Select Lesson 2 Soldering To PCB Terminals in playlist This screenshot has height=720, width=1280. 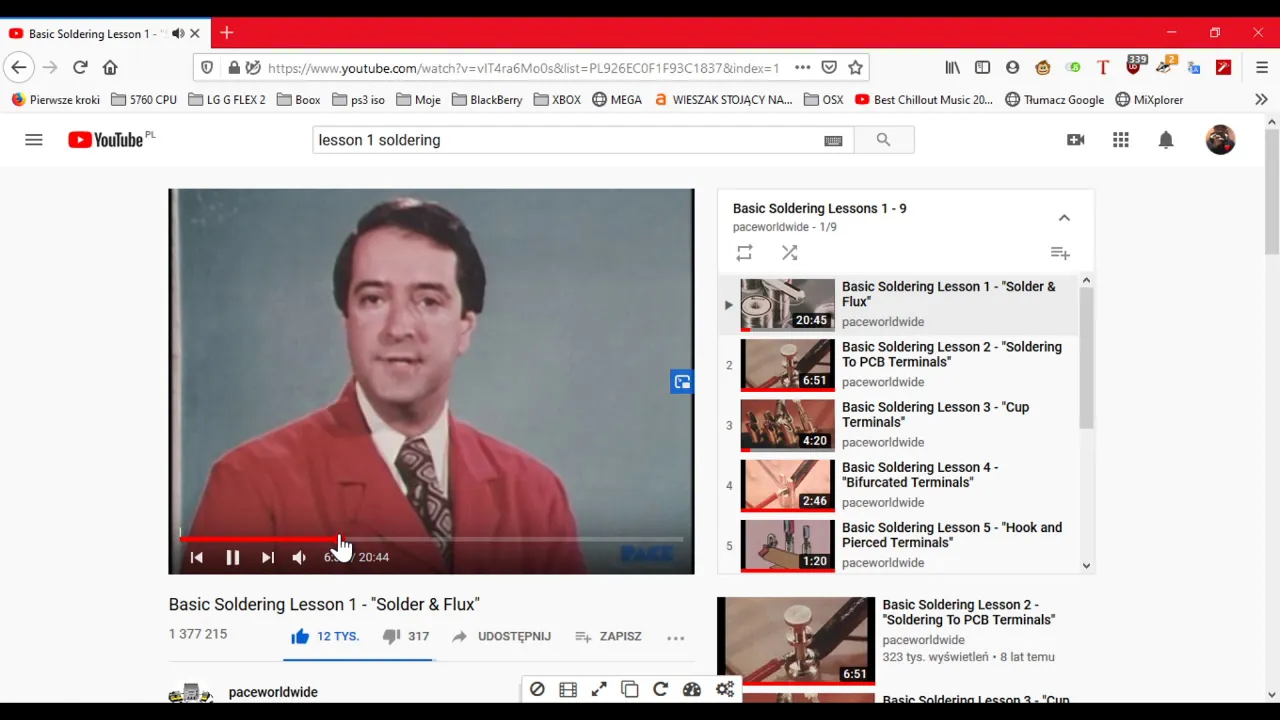[898, 365]
